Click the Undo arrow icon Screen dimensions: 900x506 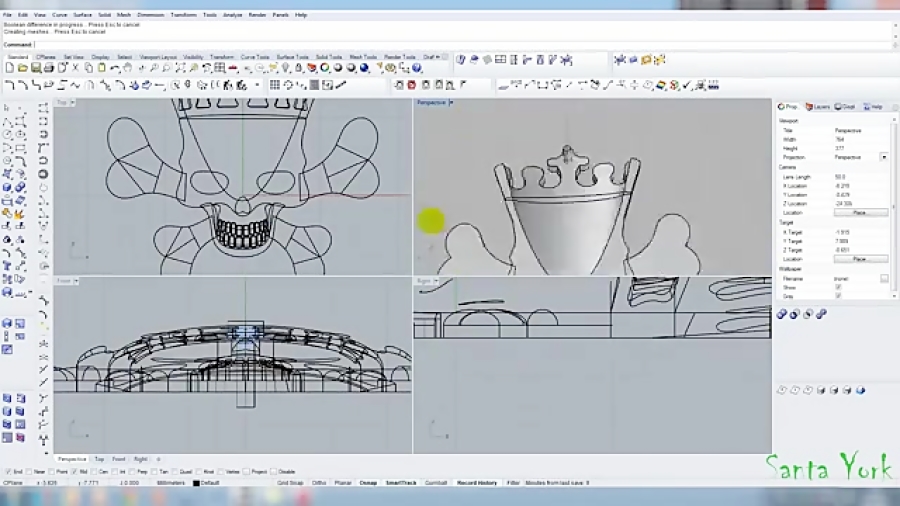coord(115,68)
